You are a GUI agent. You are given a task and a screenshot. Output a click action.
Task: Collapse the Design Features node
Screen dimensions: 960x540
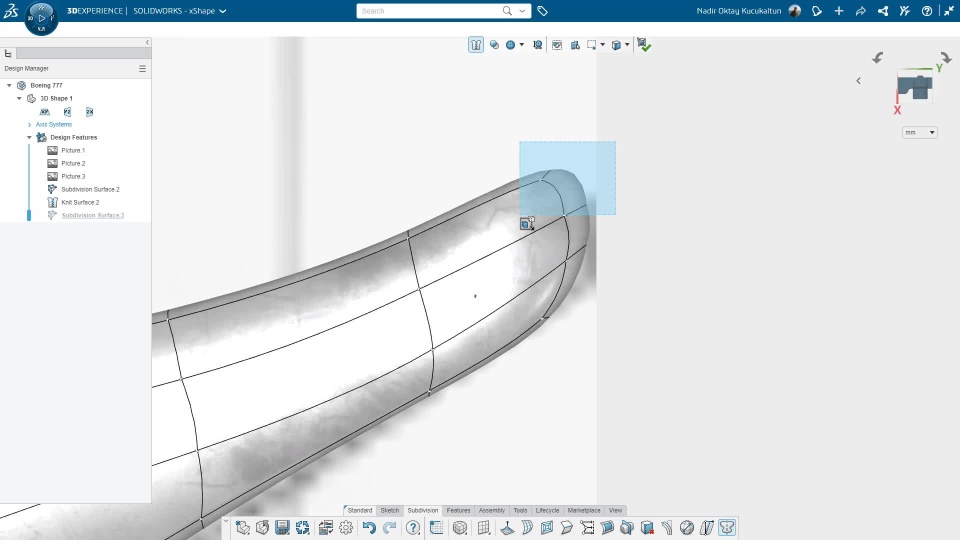29,137
